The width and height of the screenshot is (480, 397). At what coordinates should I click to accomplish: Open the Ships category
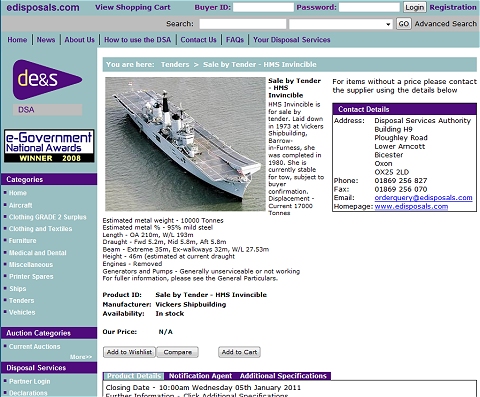click(17, 289)
